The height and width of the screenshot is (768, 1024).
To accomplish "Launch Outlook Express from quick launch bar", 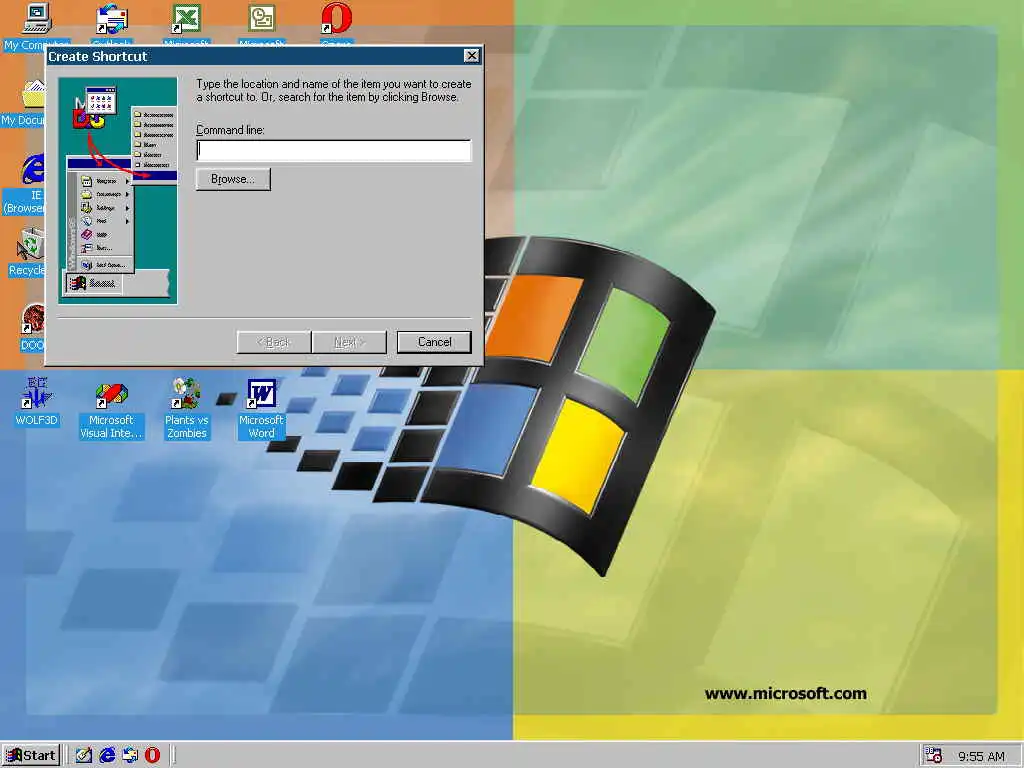I will click(130, 756).
